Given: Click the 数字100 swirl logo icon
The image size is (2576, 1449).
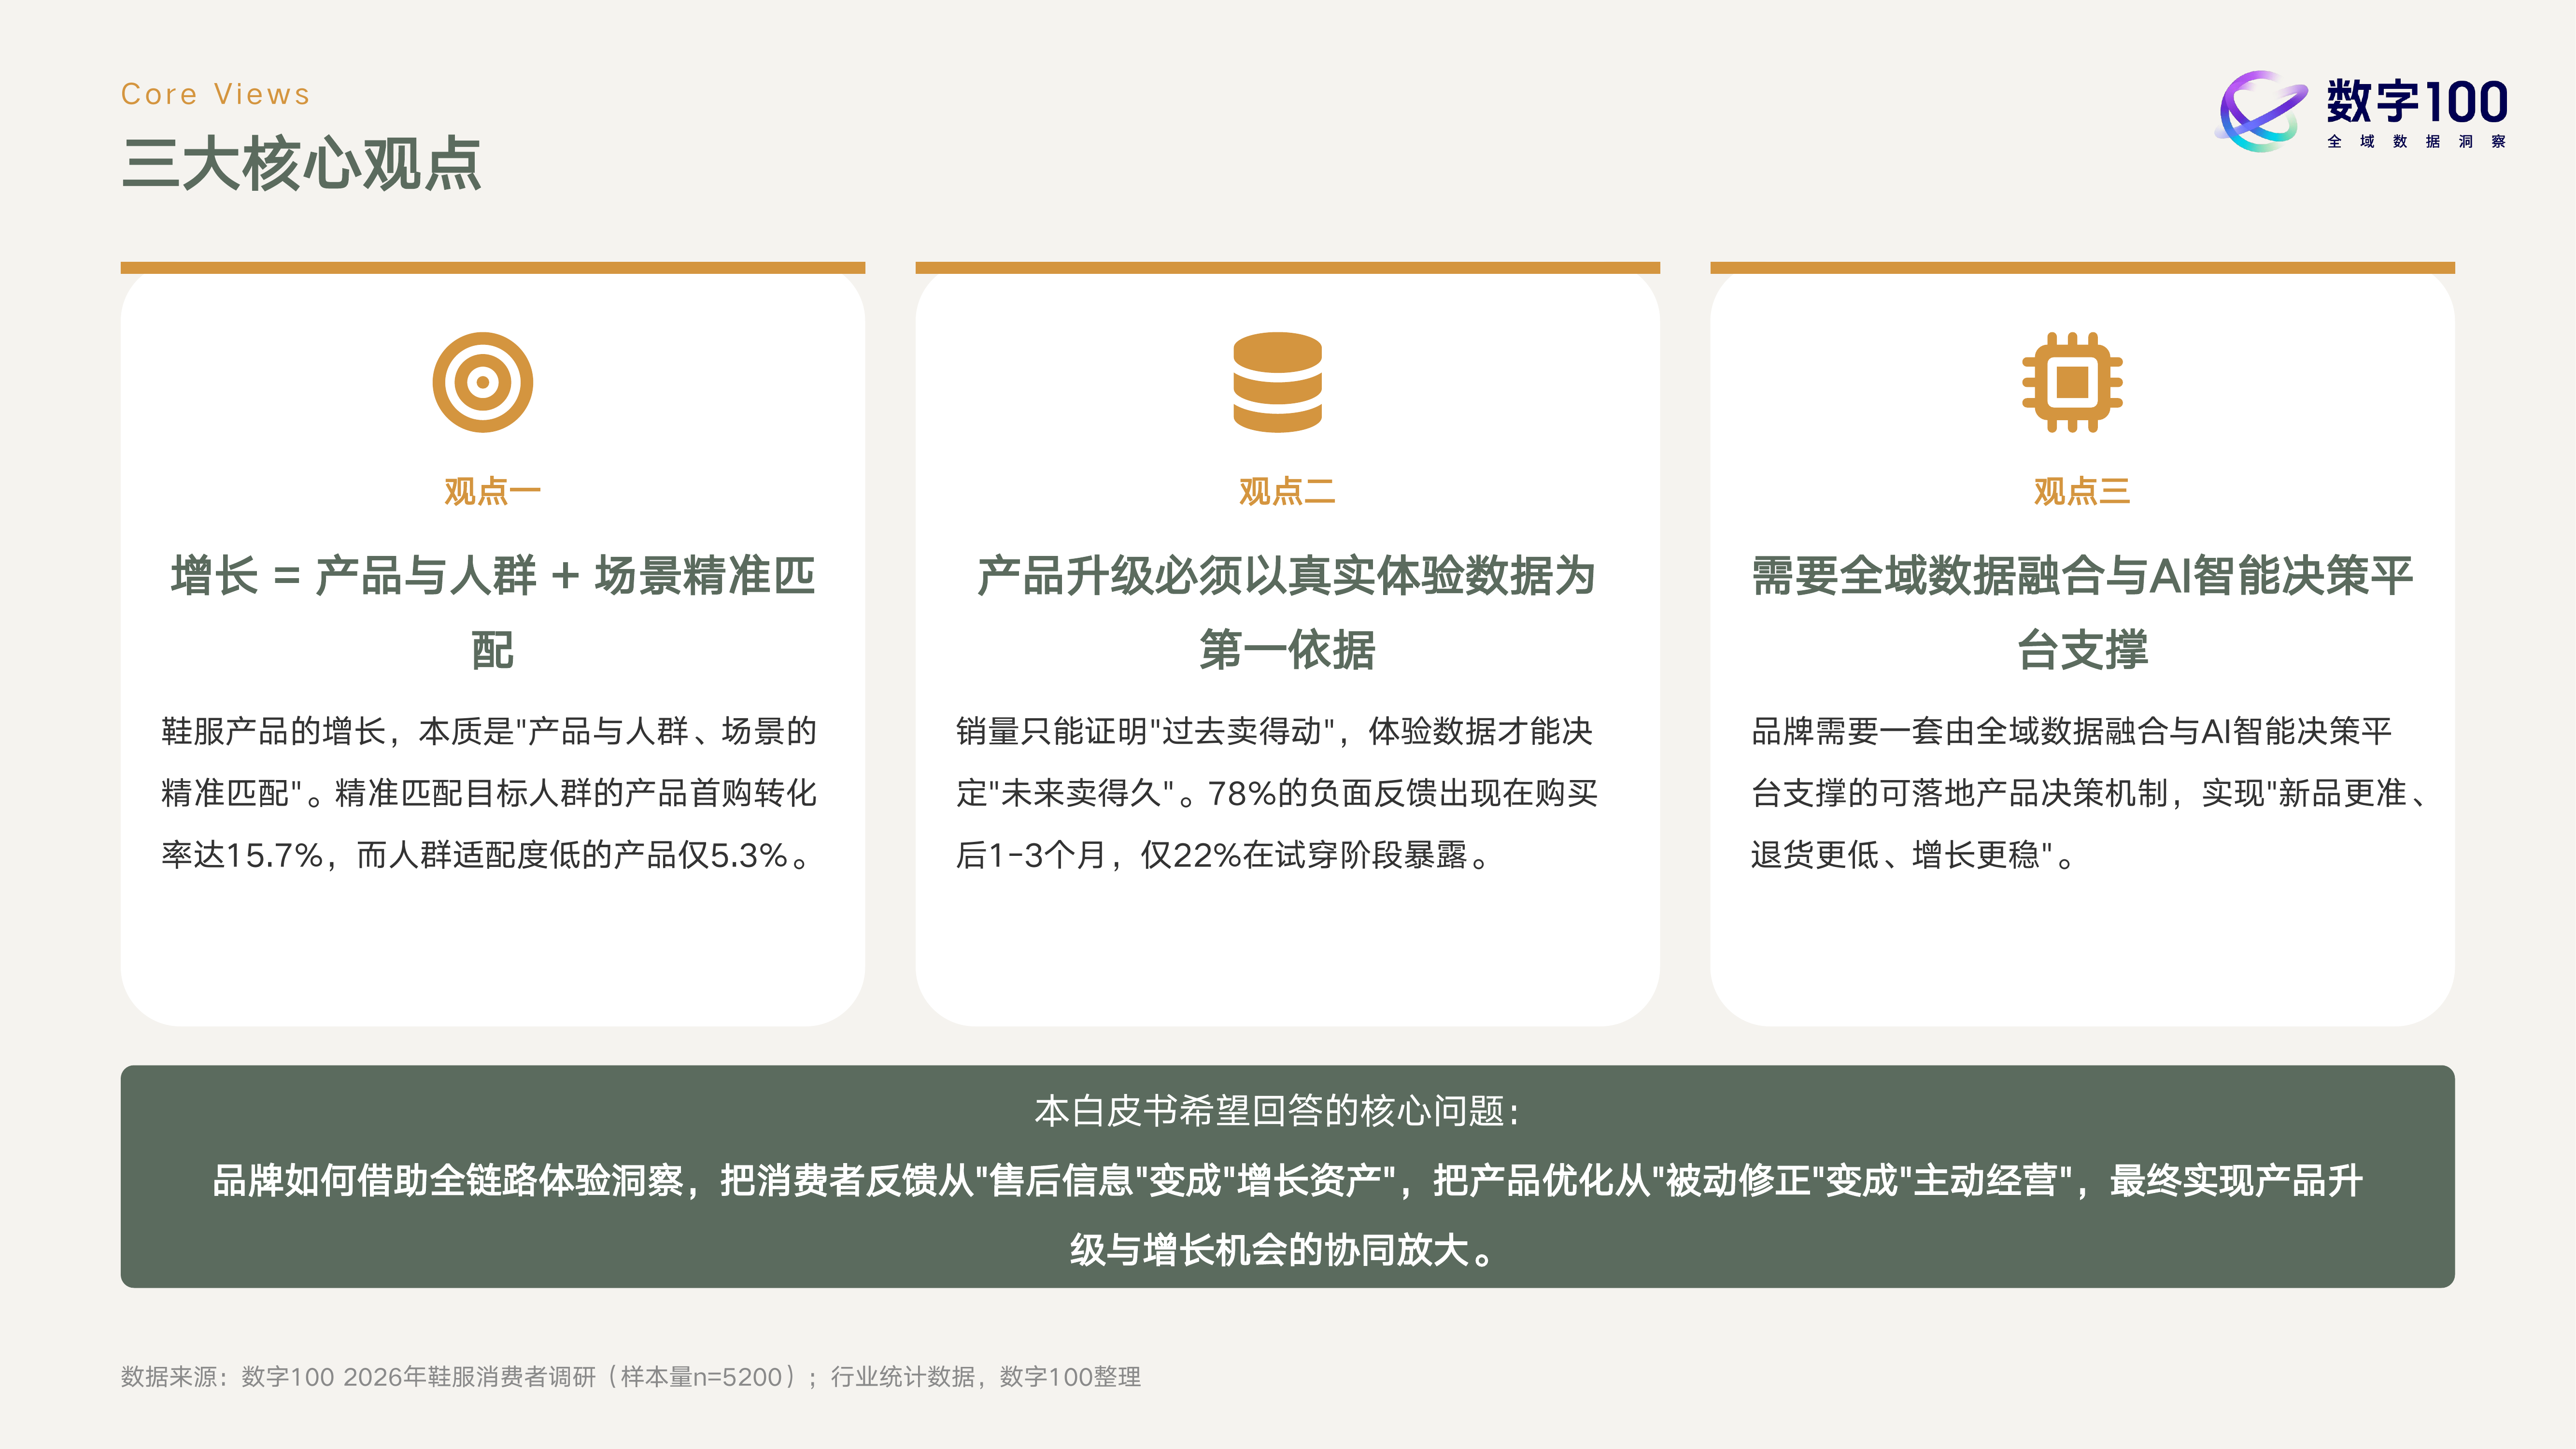Looking at the screenshot, I should pyautogui.click(x=2262, y=111).
